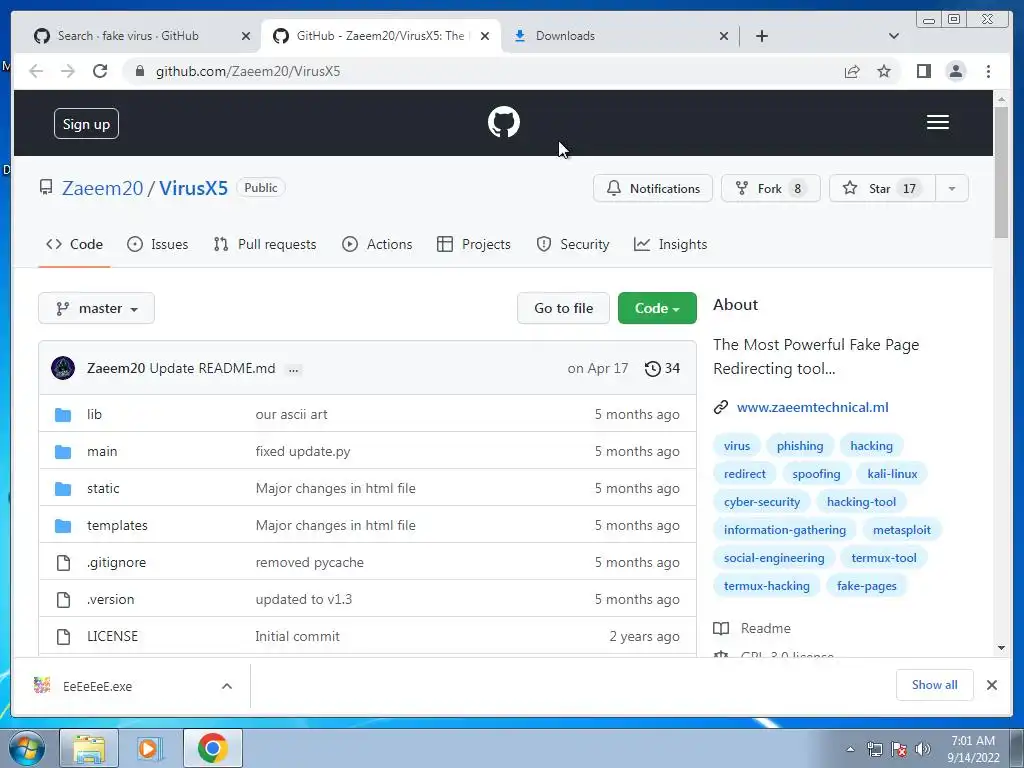Image resolution: width=1024 pixels, height=768 pixels.
Task: Switch to the Downloads browser tab
Action: (620, 36)
